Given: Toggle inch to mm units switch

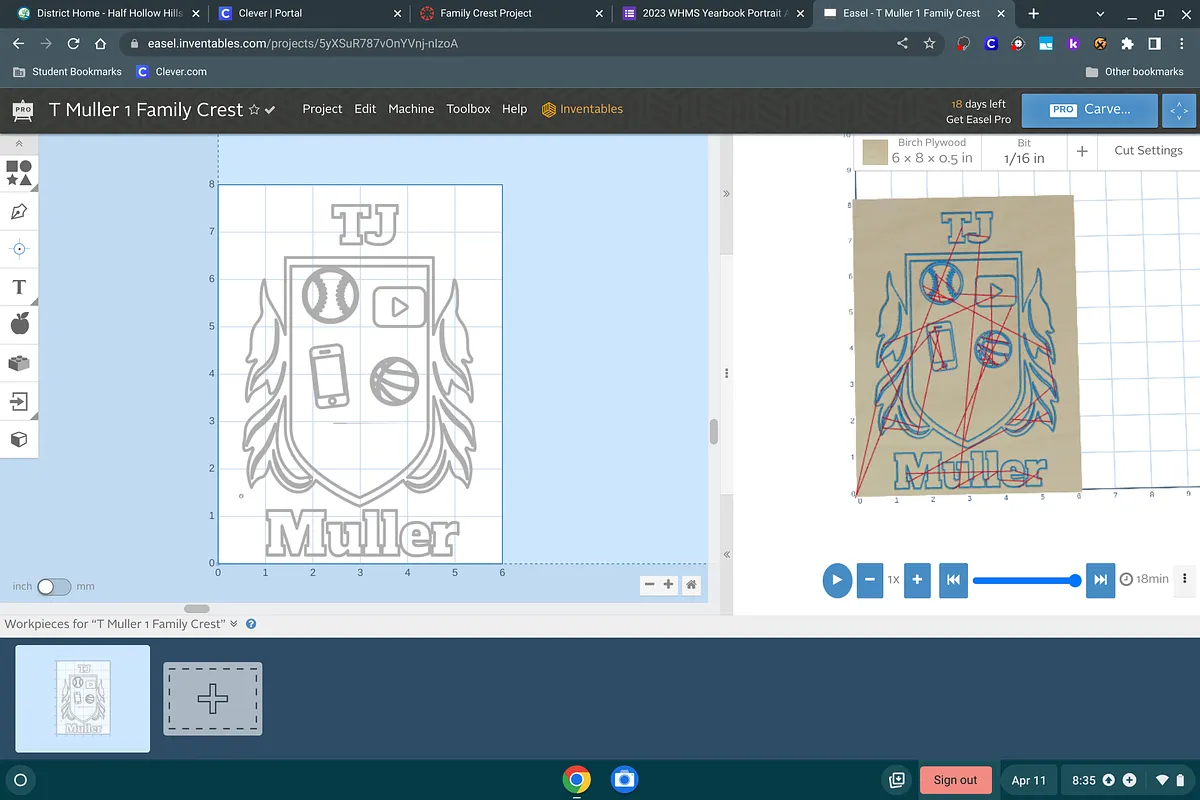Looking at the screenshot, I should click(54, 586).
